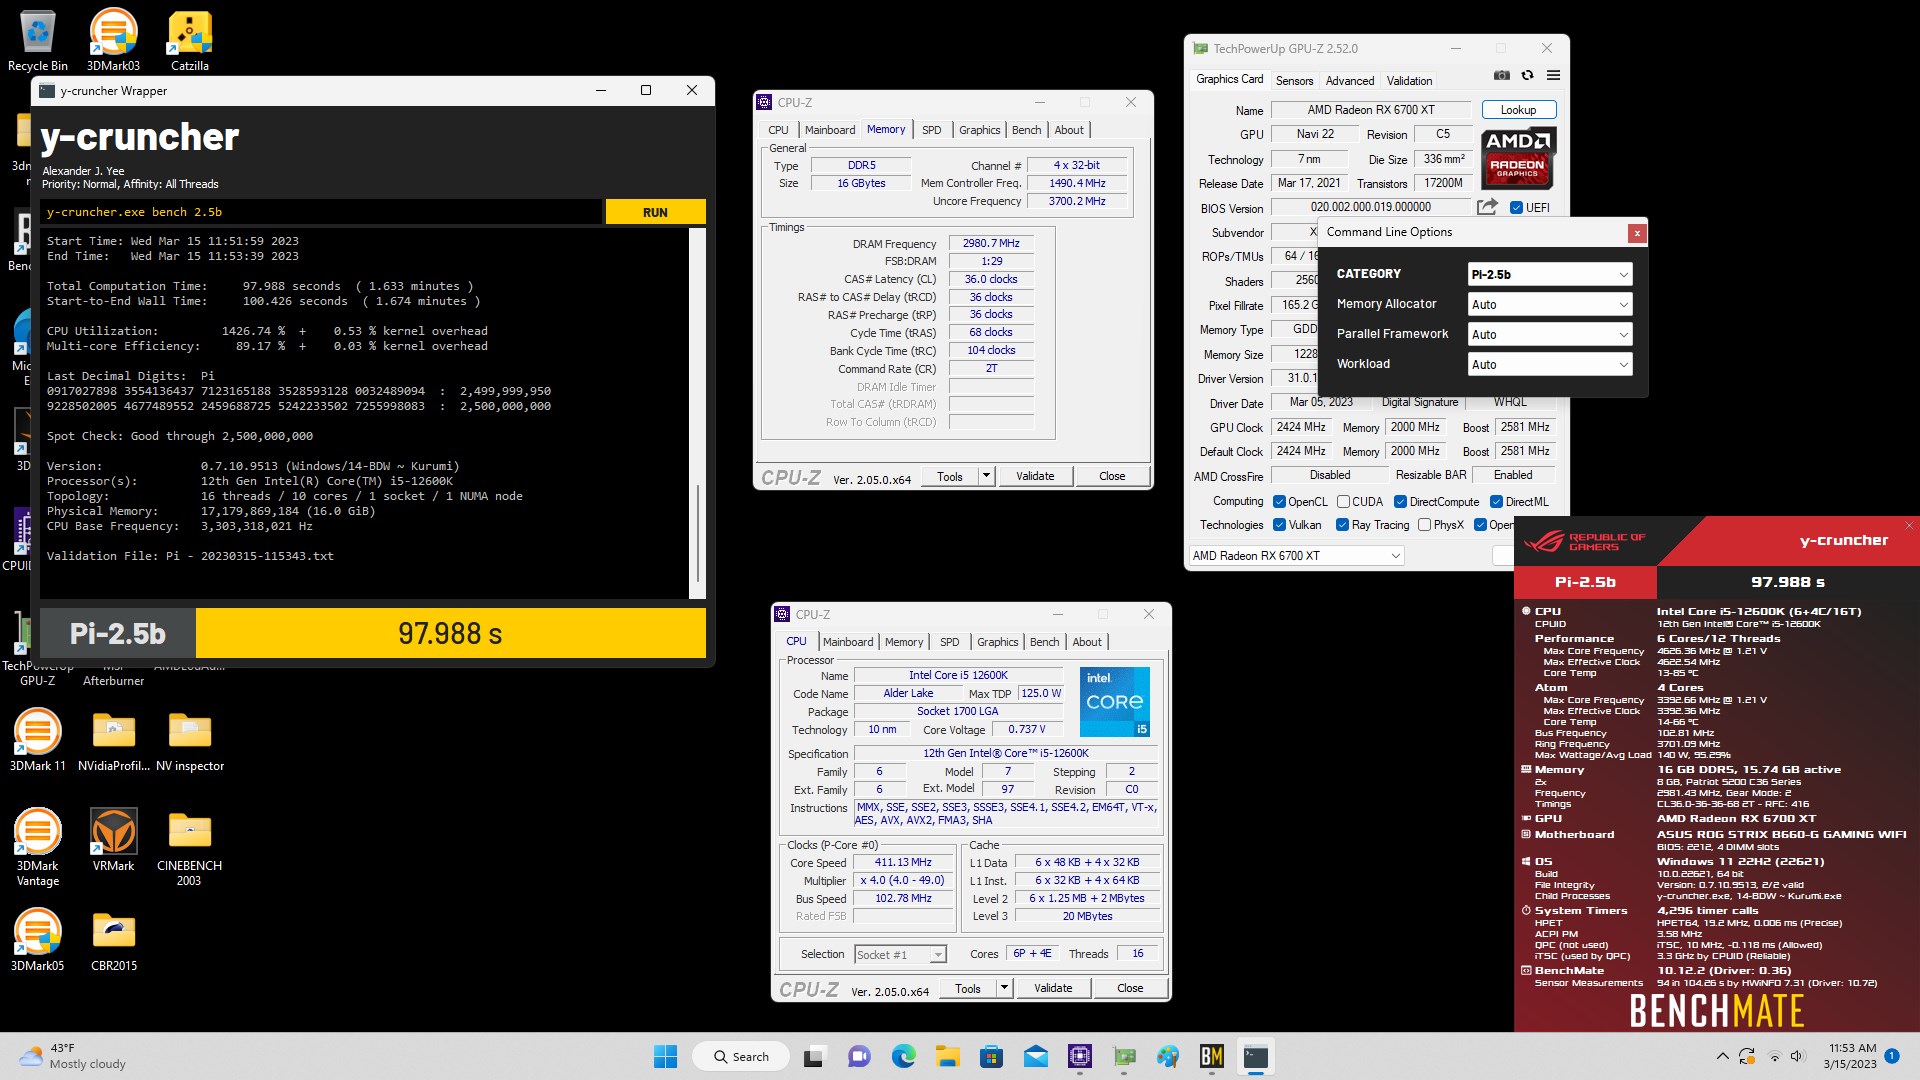Open the Parallel Framework dropdown

(x=1550, y=334)
